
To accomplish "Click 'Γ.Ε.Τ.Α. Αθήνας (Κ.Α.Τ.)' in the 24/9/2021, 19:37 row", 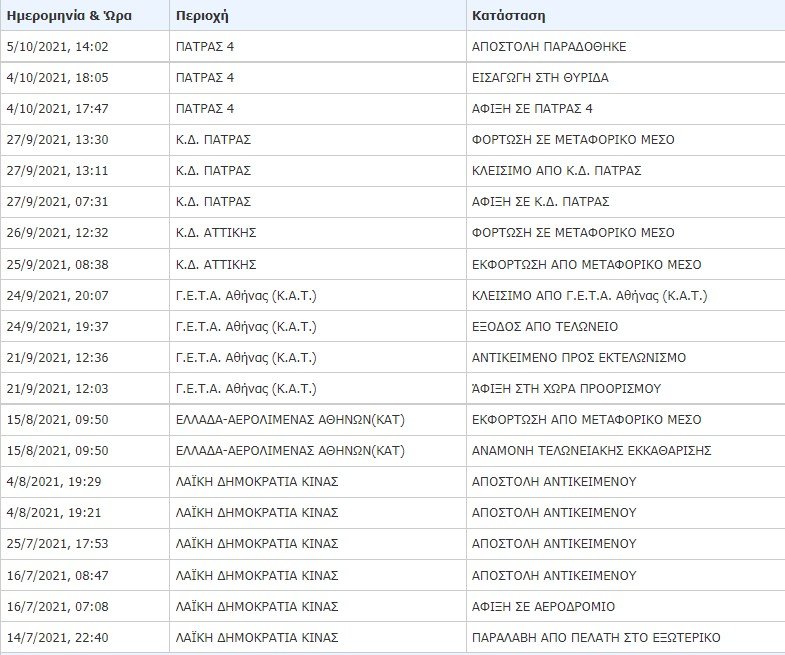I will tap(246, 327).
